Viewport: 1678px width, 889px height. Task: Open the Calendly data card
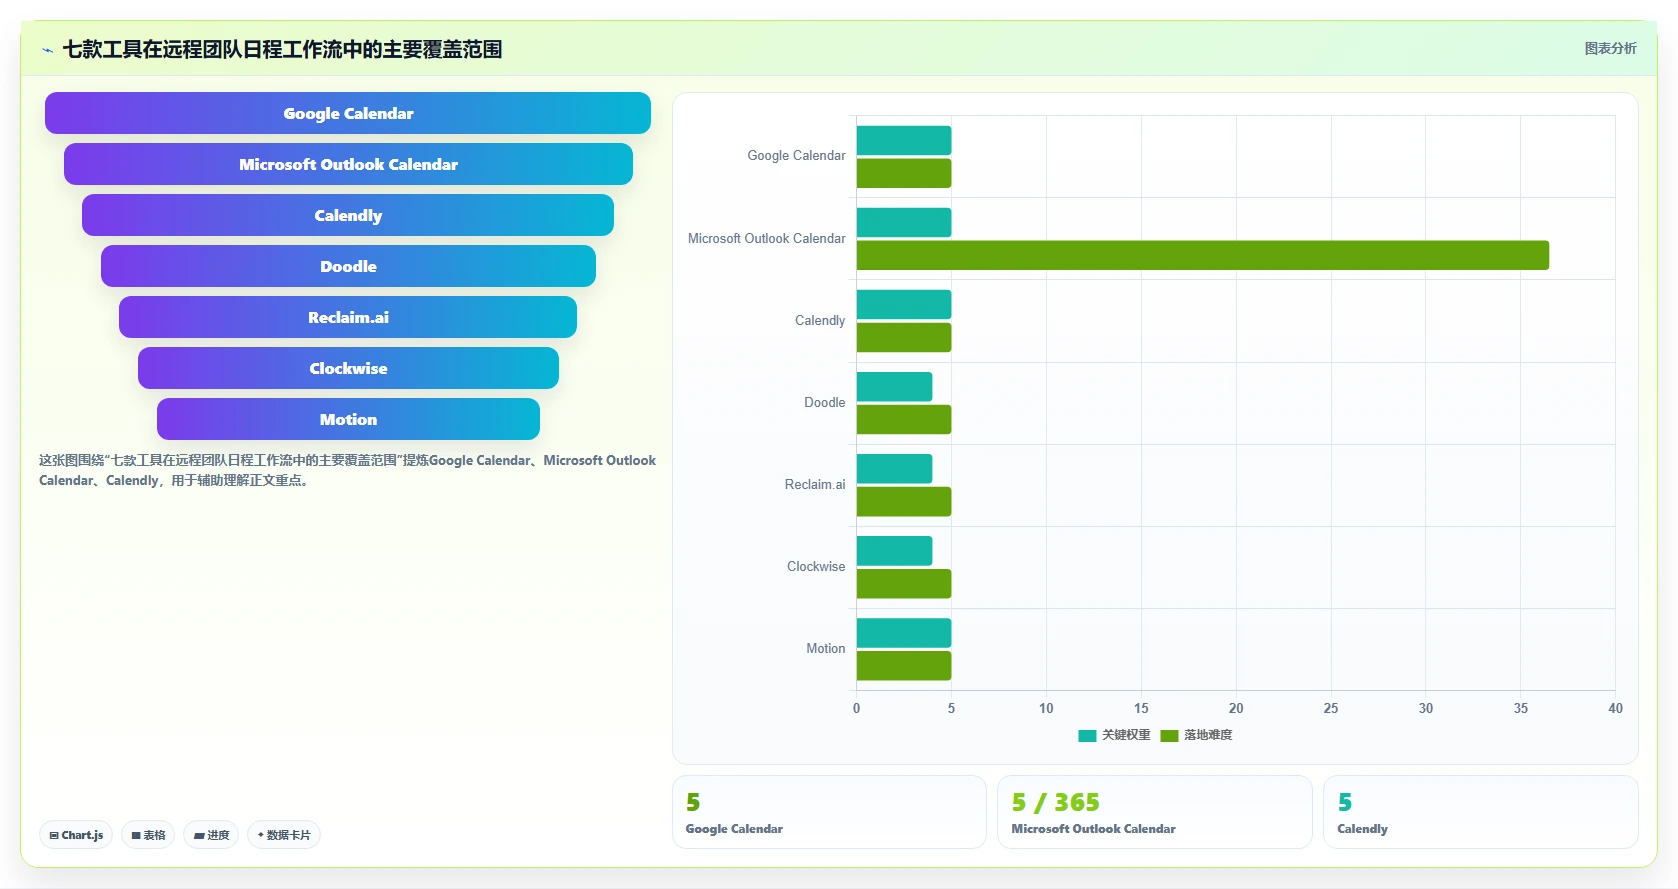(x=1481, y=812)
